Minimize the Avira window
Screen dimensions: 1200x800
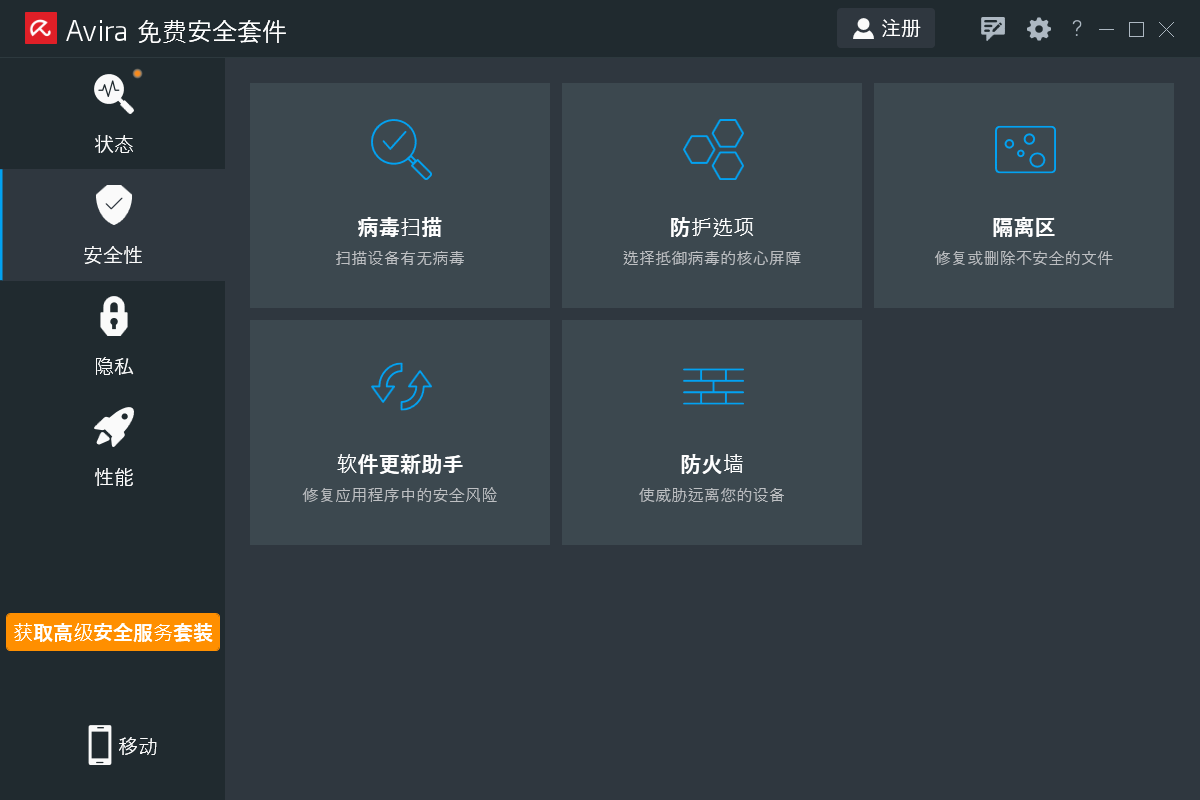tap(1106, 29)
